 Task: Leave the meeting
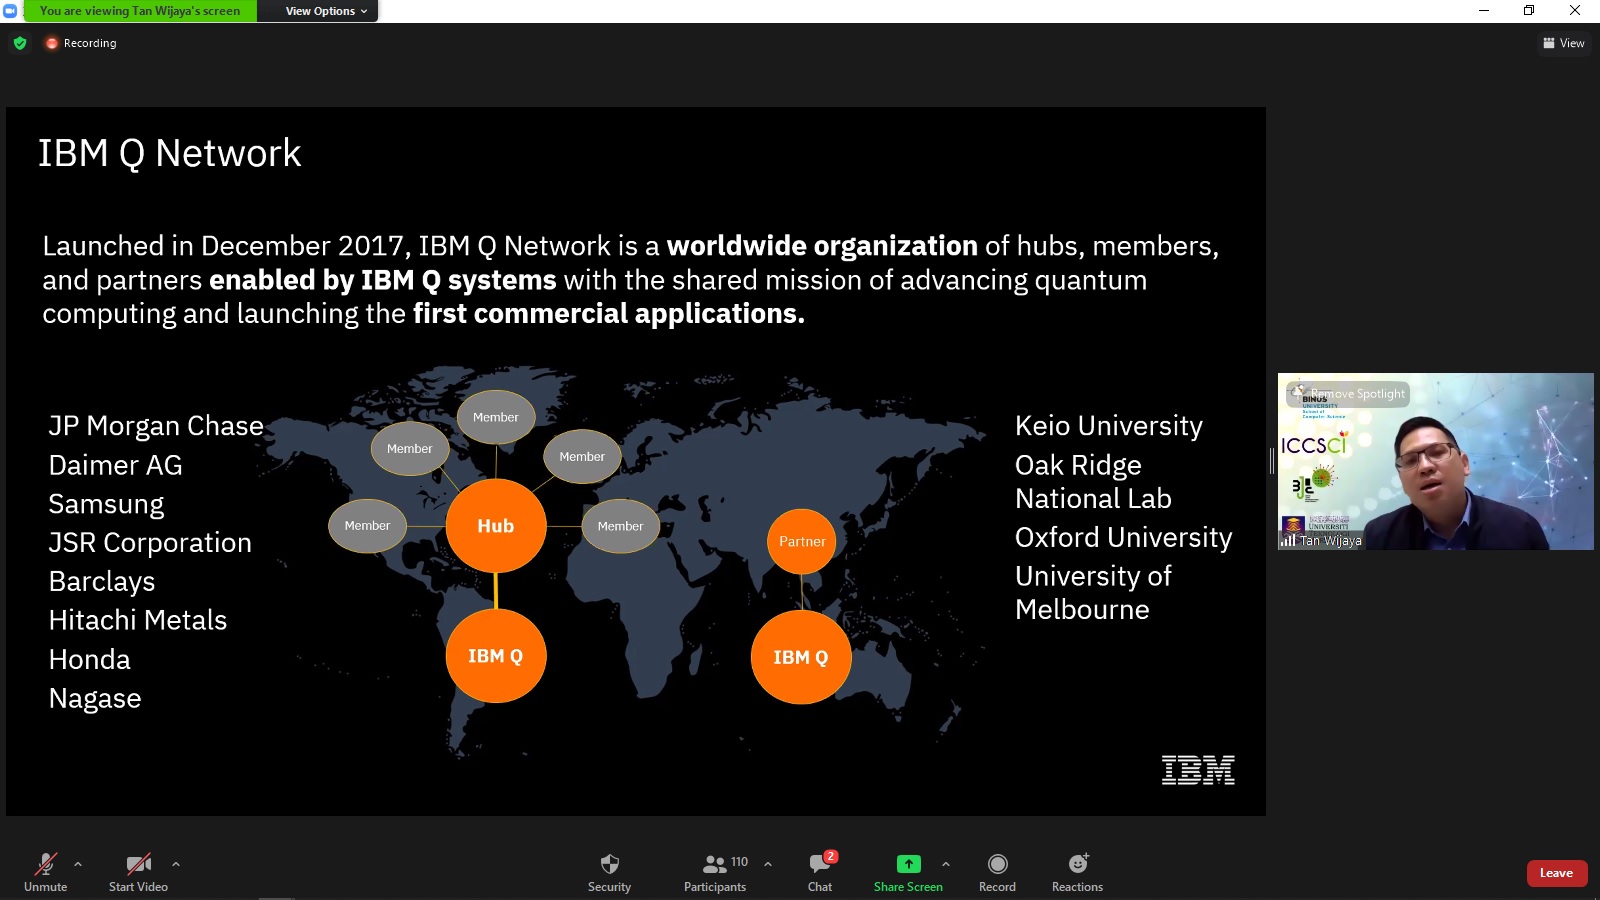(1556, 873)
